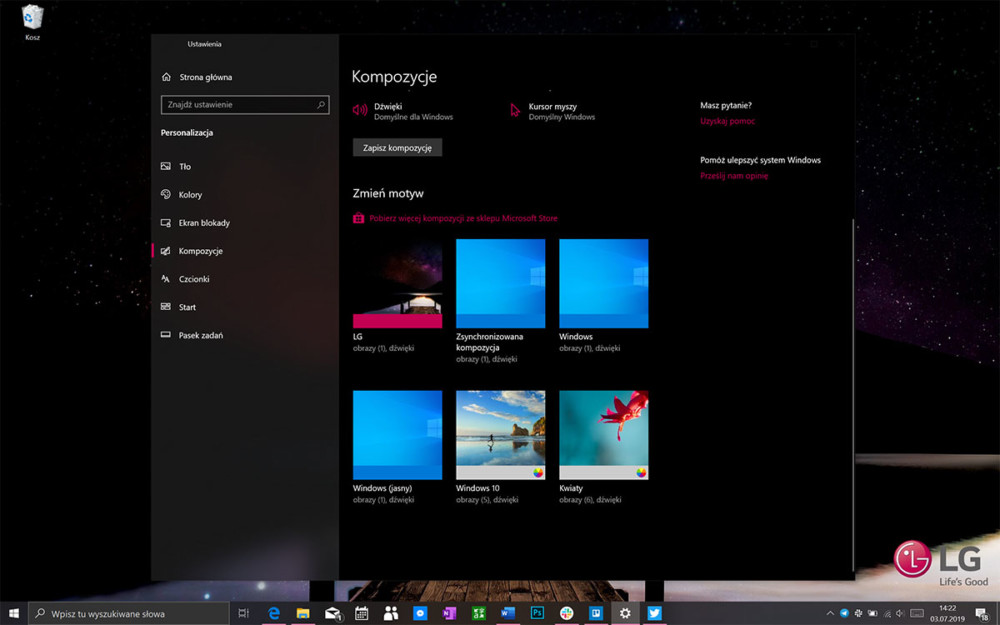Apply the Windows 10 theme thumbnail

[501, 435]
